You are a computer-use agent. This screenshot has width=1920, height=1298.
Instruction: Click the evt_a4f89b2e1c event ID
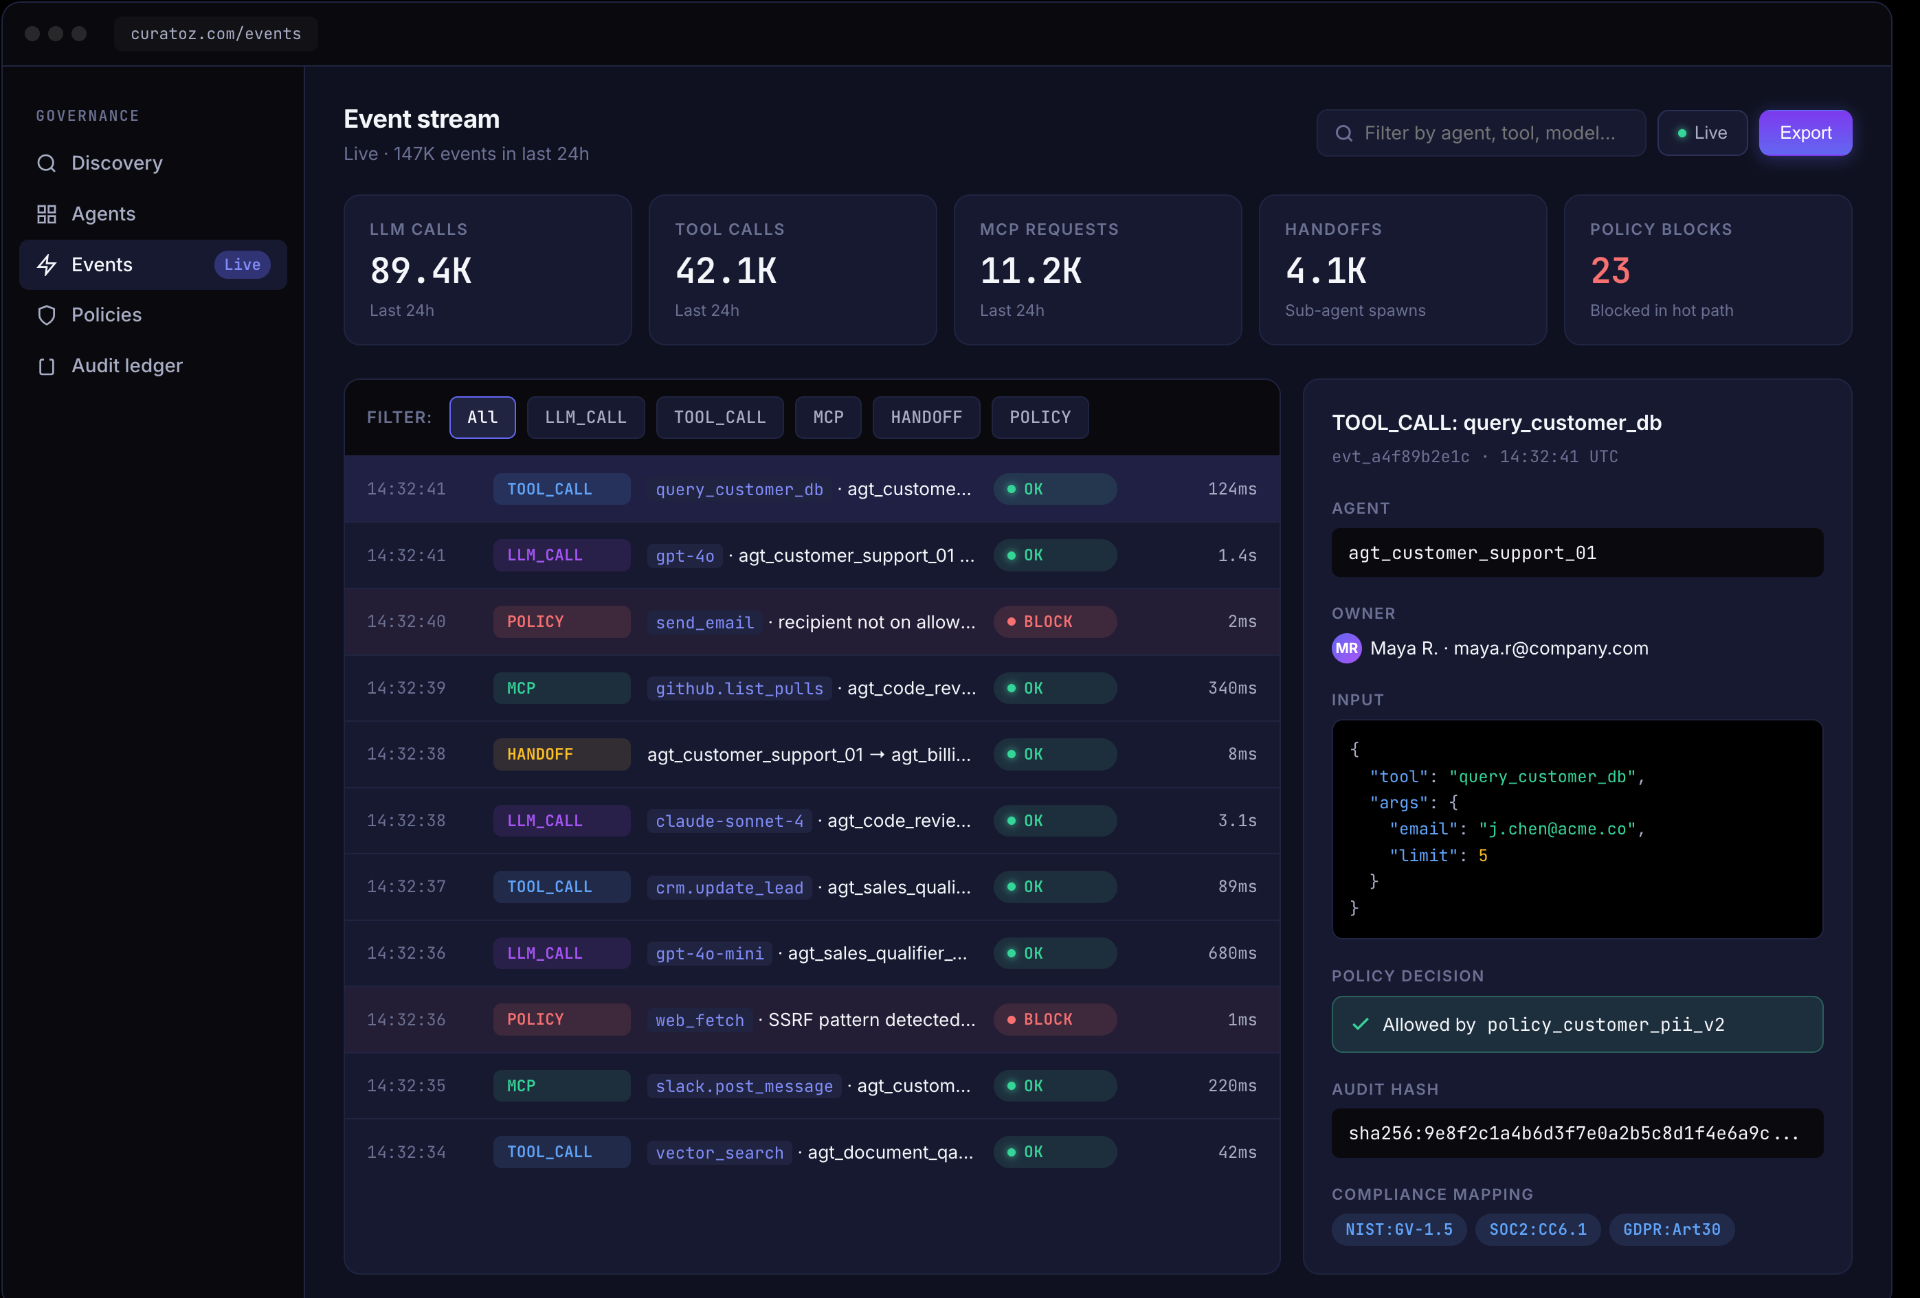(1401, 457)
